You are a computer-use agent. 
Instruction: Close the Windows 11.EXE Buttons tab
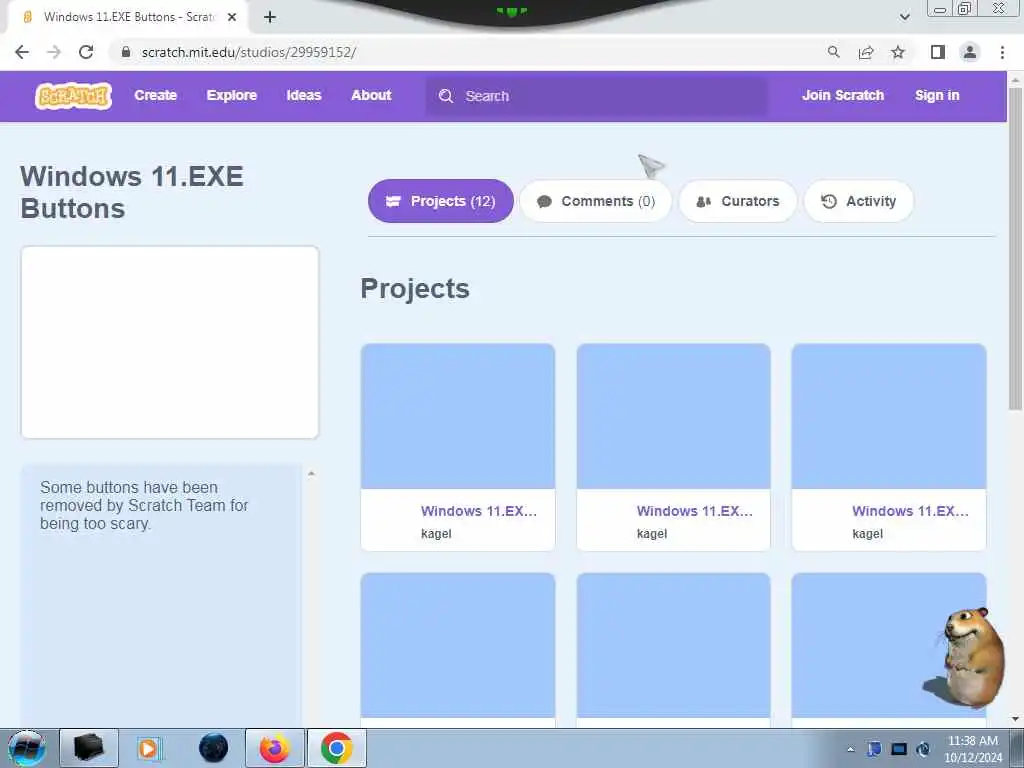(232, 17)
